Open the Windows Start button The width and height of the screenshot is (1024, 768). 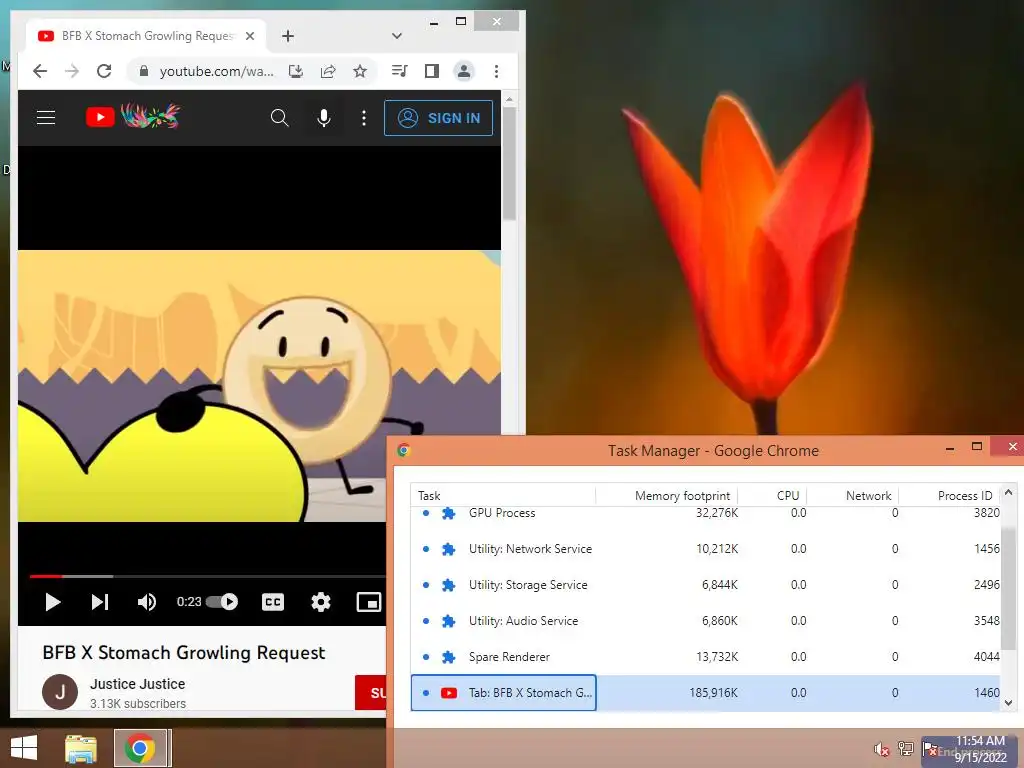click(x=24, y=748)
